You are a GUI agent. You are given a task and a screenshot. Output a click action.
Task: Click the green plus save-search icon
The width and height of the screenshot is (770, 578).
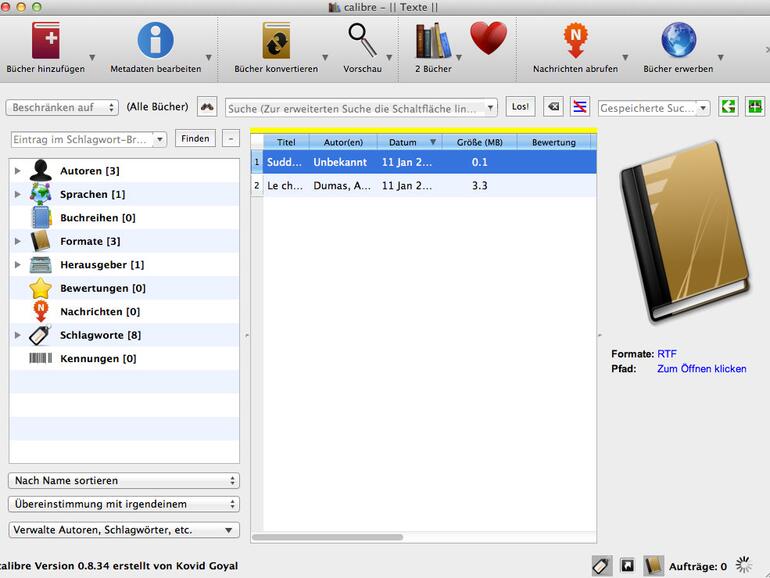pos(755,107)
